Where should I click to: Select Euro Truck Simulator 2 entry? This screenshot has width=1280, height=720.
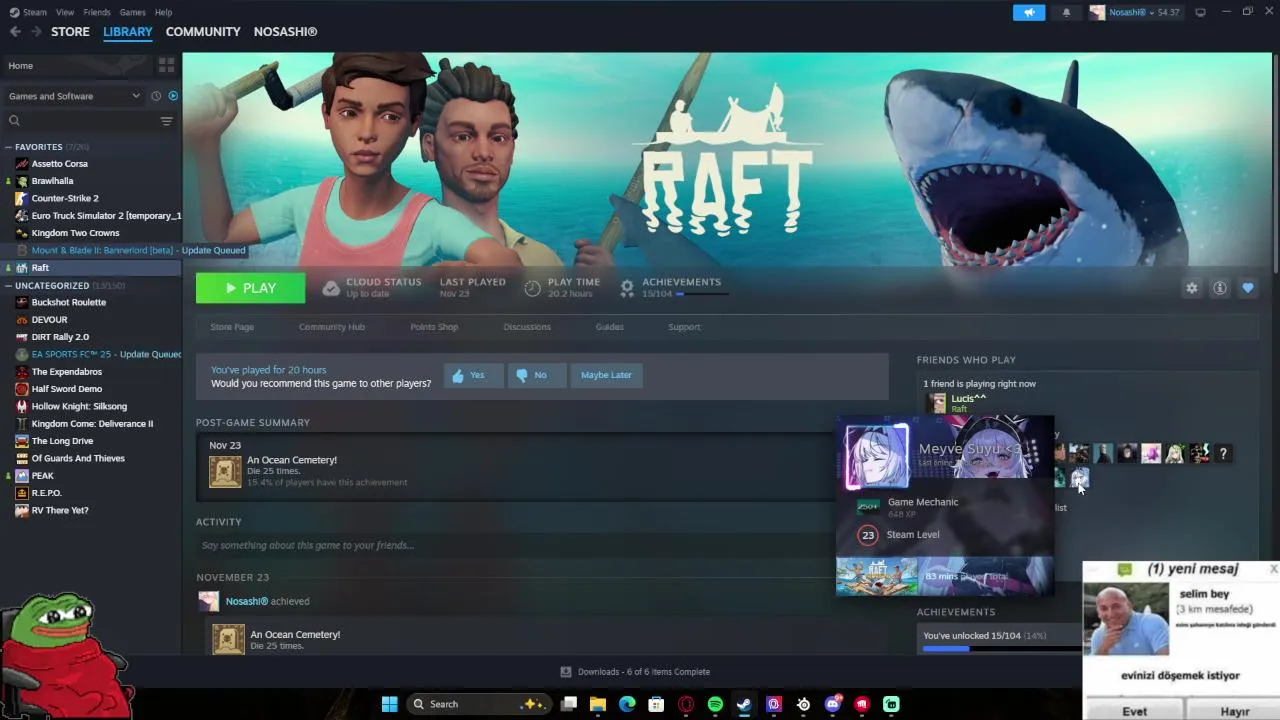click(x=106, y=216)
